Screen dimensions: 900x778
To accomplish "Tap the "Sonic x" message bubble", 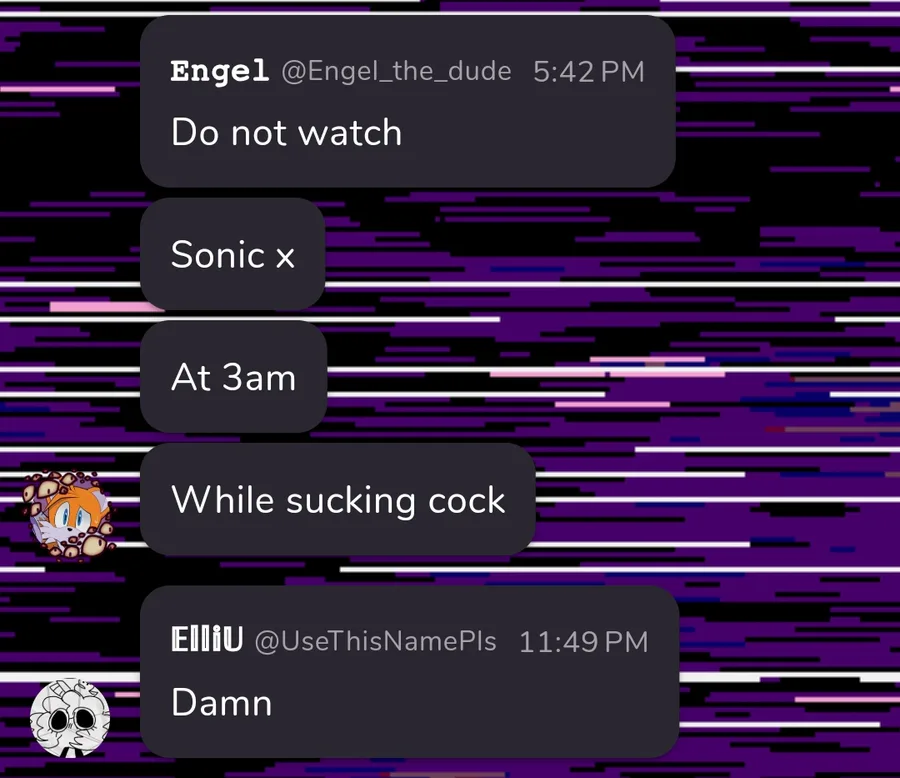I will [x=233, y=254].
